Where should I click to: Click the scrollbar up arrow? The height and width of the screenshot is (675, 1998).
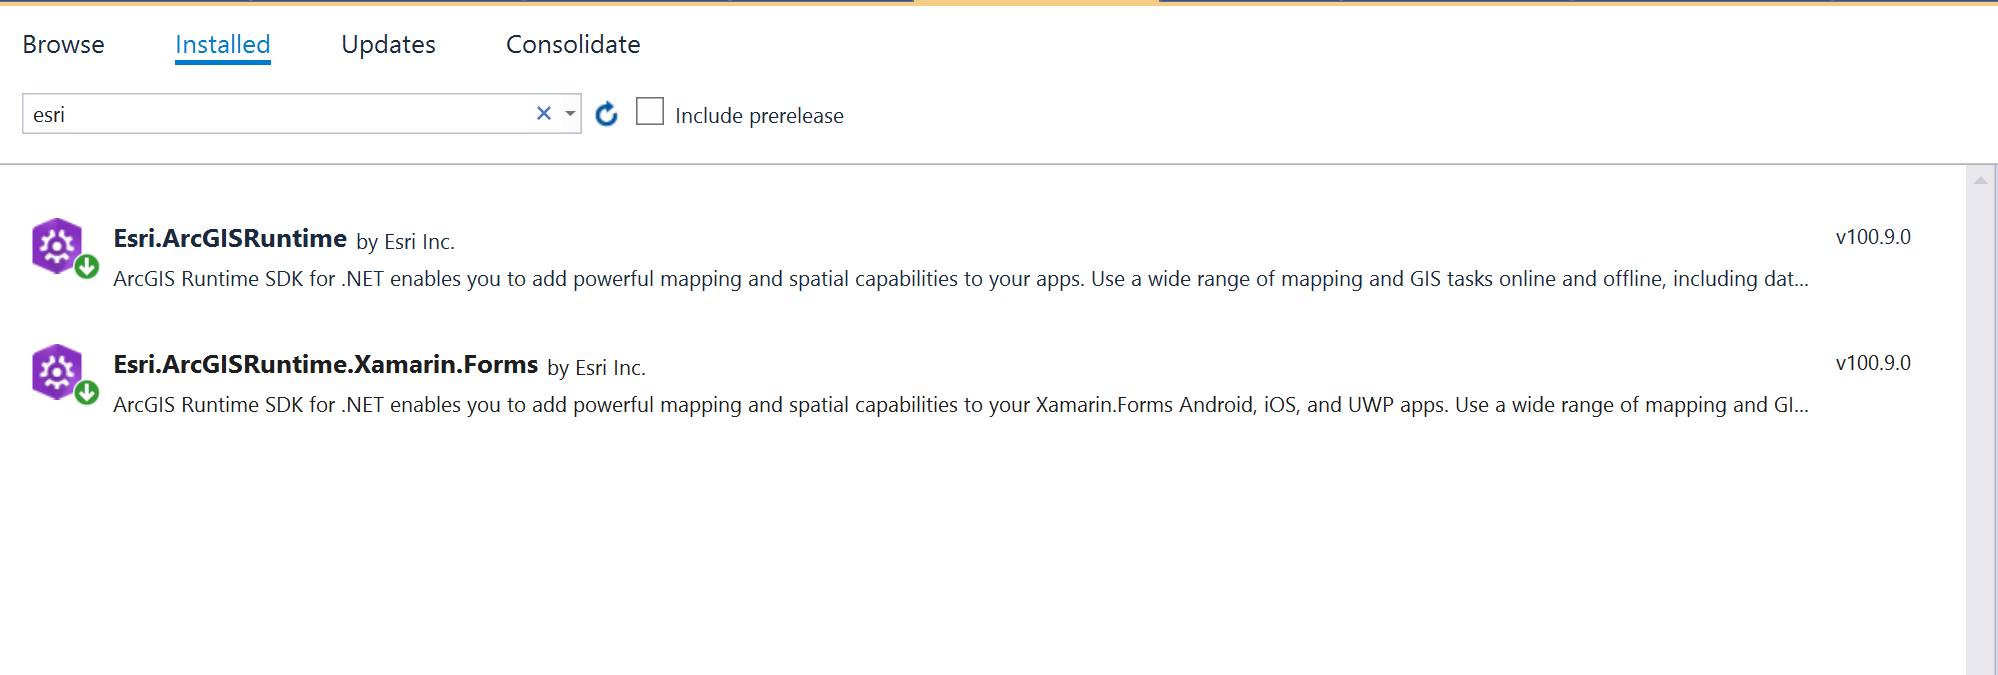click(x=1980, y=180)
